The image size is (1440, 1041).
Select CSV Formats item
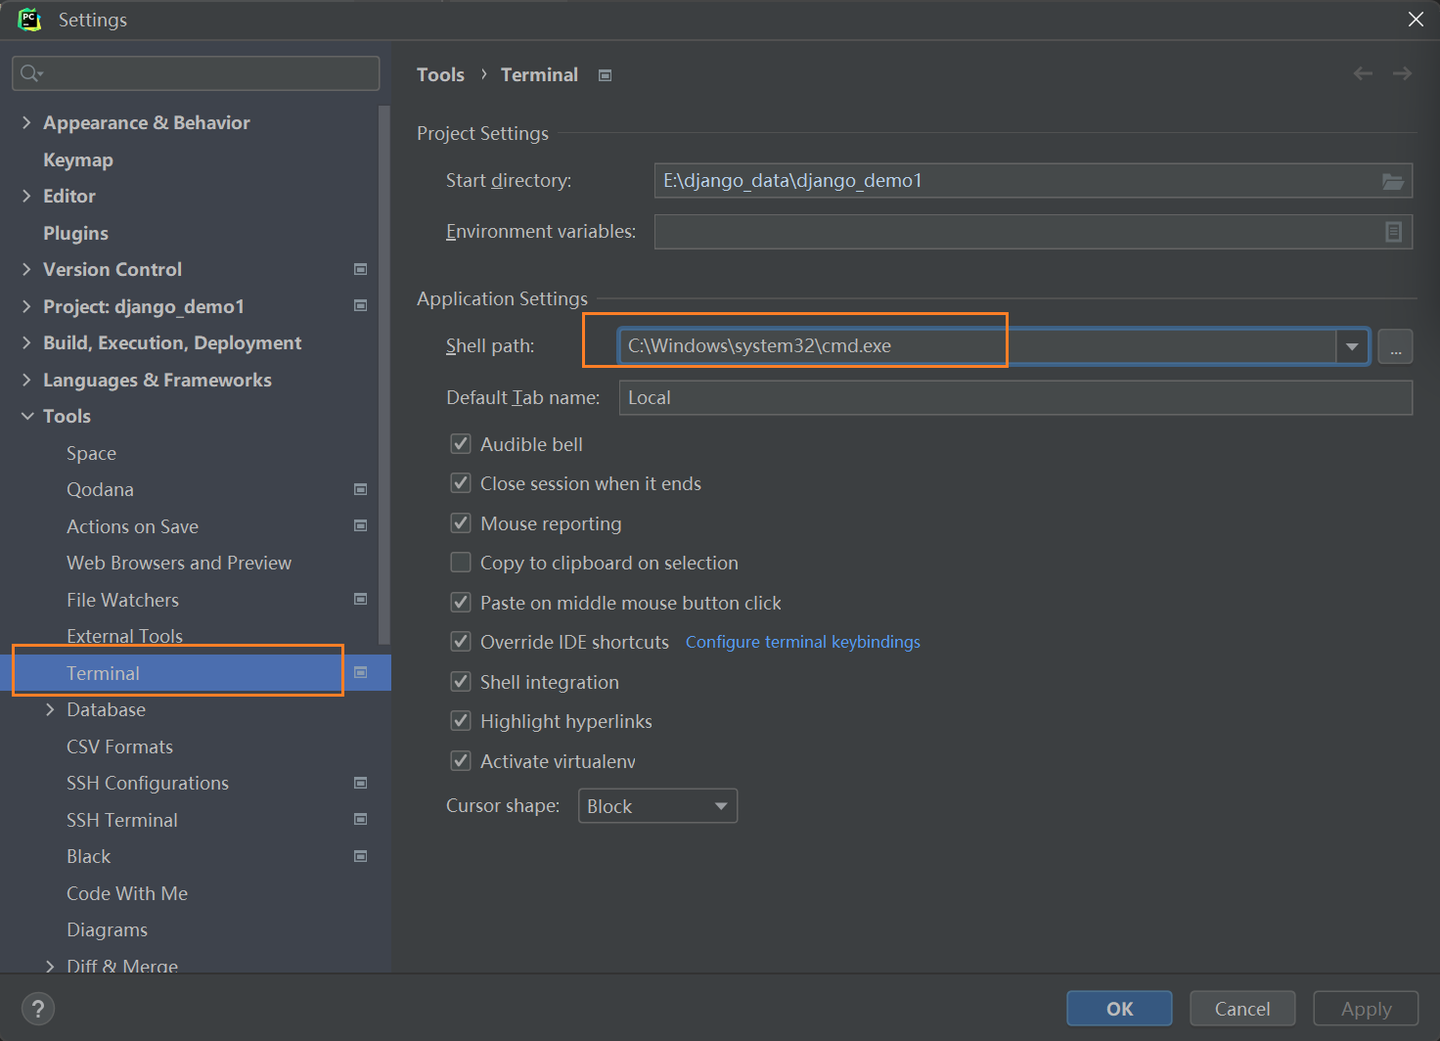(x=120, y=746)
